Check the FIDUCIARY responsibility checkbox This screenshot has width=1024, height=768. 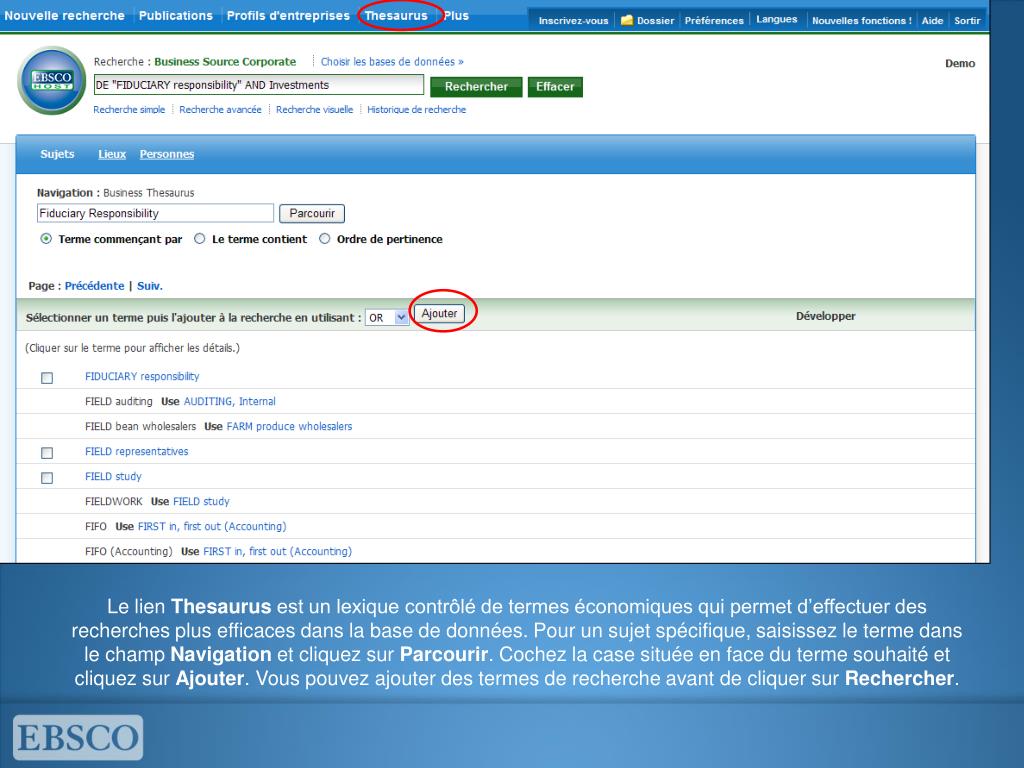click(47, 377)
